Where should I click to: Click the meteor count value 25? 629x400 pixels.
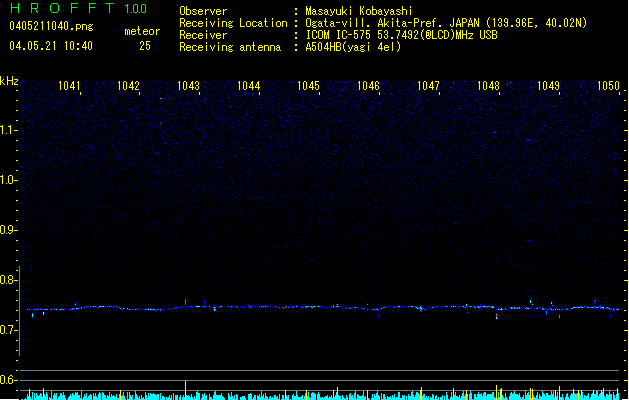coord(145,46)
